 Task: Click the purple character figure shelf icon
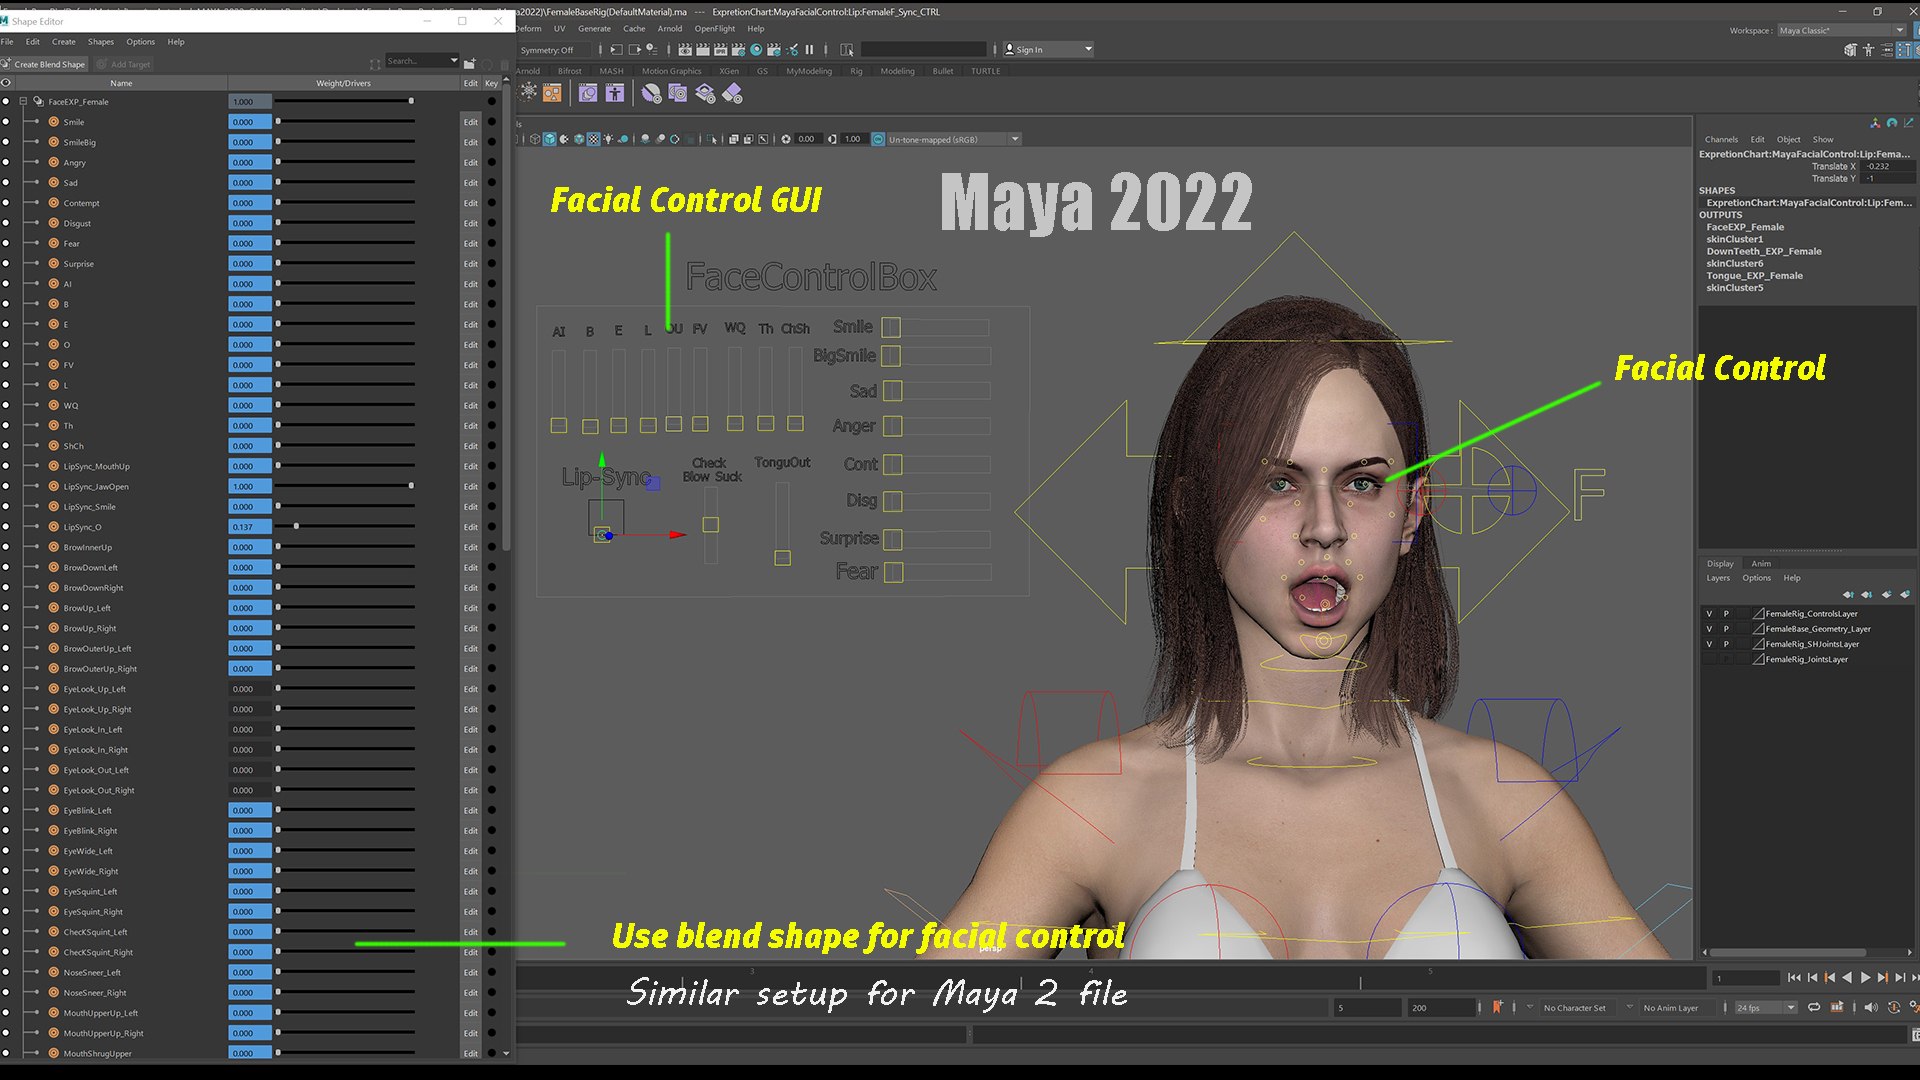pyautogui.click(x=615, y=93)
